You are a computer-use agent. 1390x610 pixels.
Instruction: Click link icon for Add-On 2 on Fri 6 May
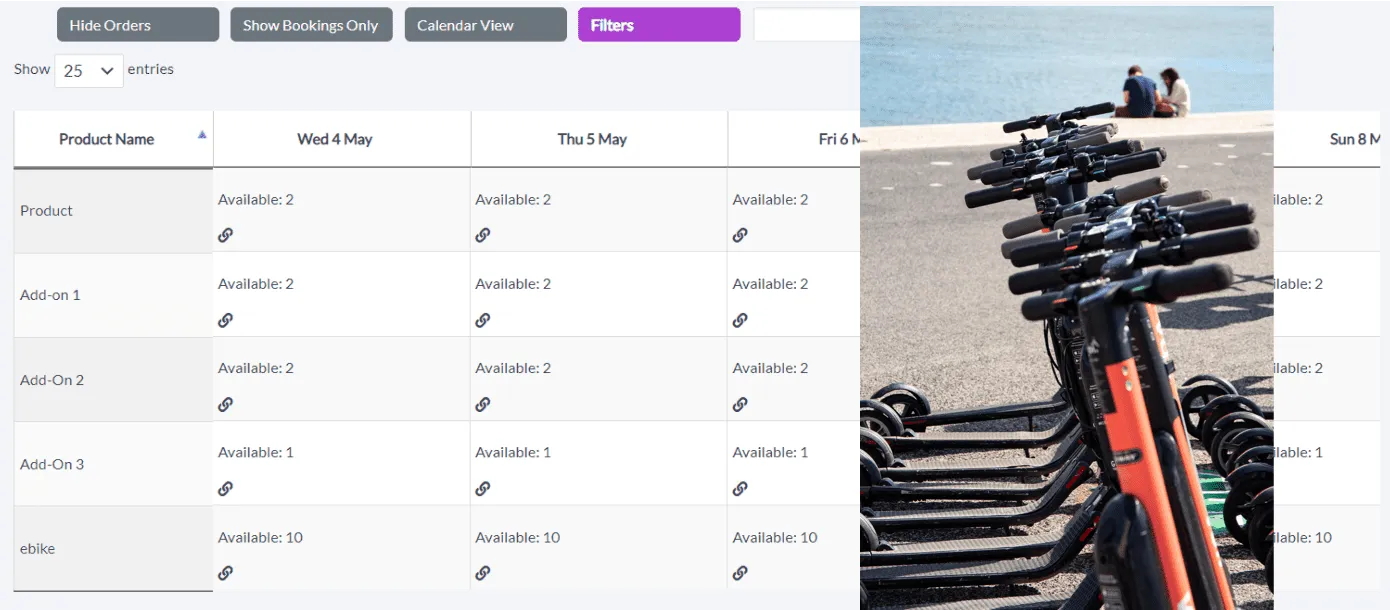click(x=740, y=404)
